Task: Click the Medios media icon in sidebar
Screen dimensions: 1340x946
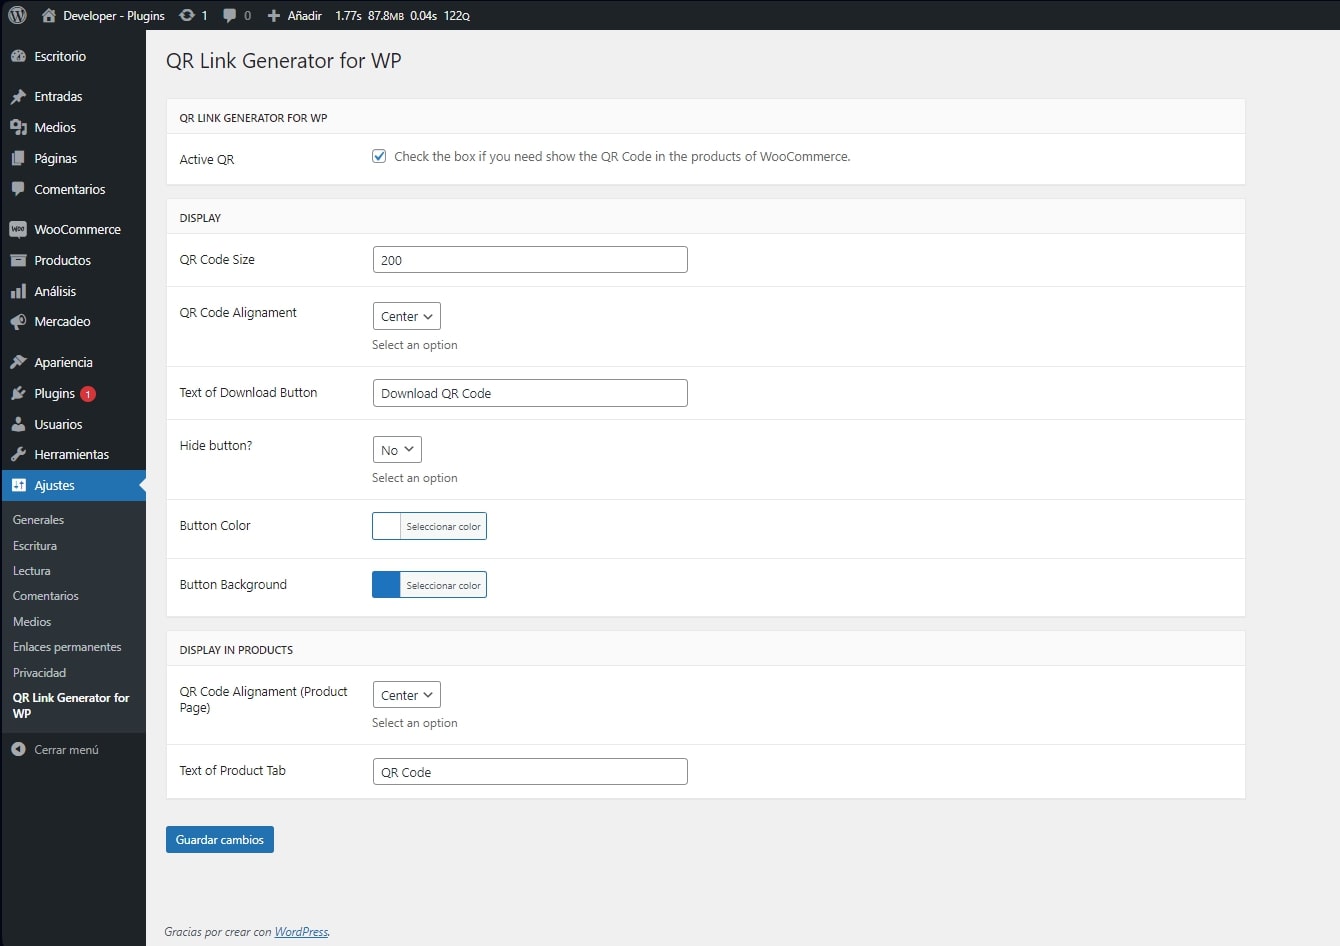Action: click(18, 127)
